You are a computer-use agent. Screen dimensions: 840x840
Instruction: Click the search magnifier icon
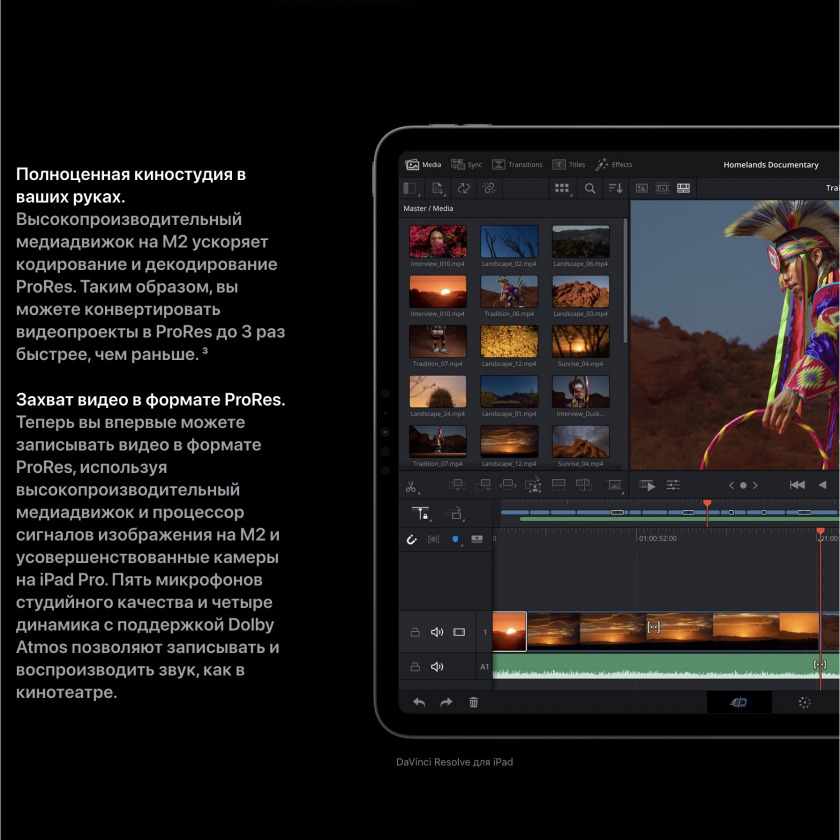click(x=590, y=188)
